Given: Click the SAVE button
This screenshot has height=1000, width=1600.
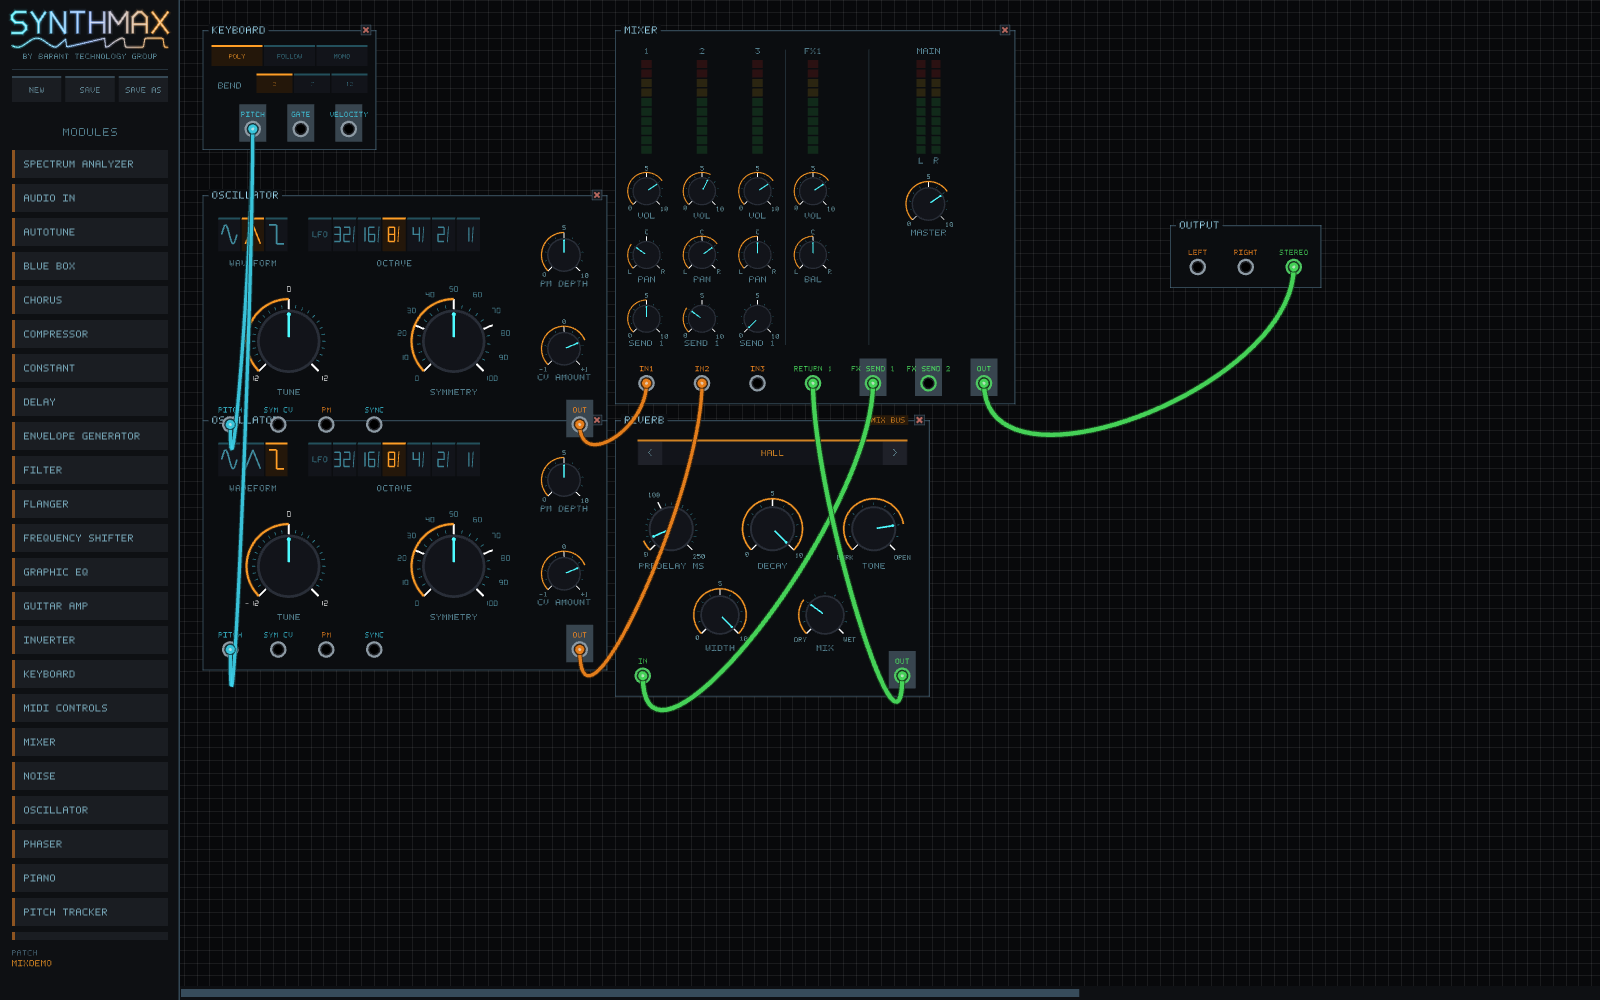Looking at the screenshot, I should pos(90,90).
